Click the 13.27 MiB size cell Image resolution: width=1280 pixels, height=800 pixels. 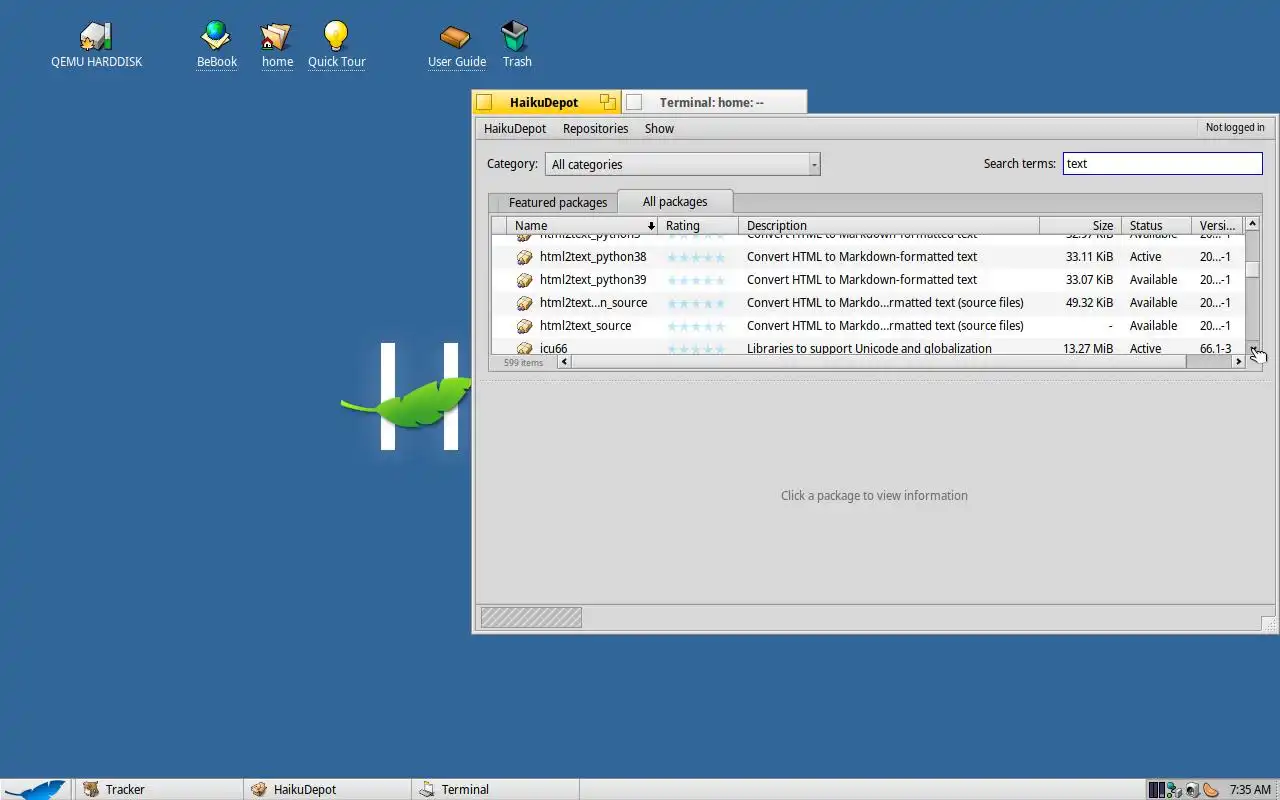click(x=1088, y=349)
